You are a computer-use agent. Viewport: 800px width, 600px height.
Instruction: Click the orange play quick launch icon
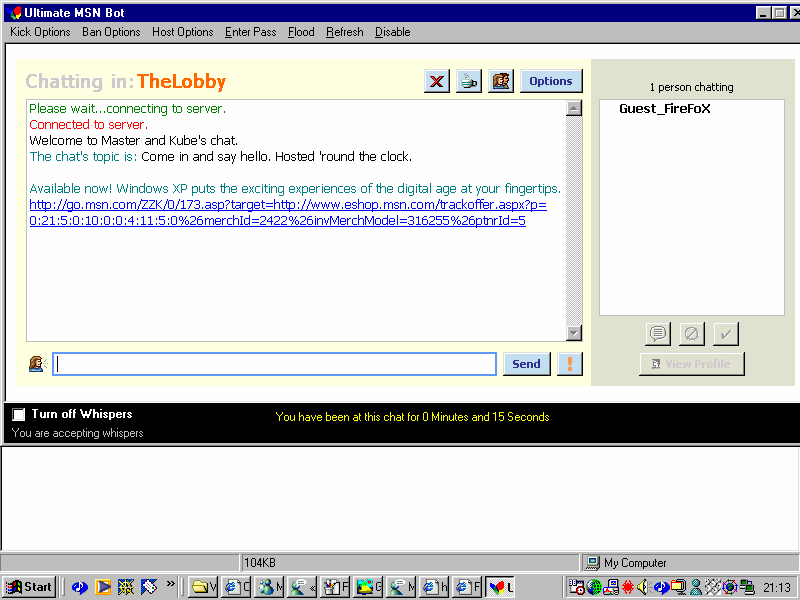103,587
